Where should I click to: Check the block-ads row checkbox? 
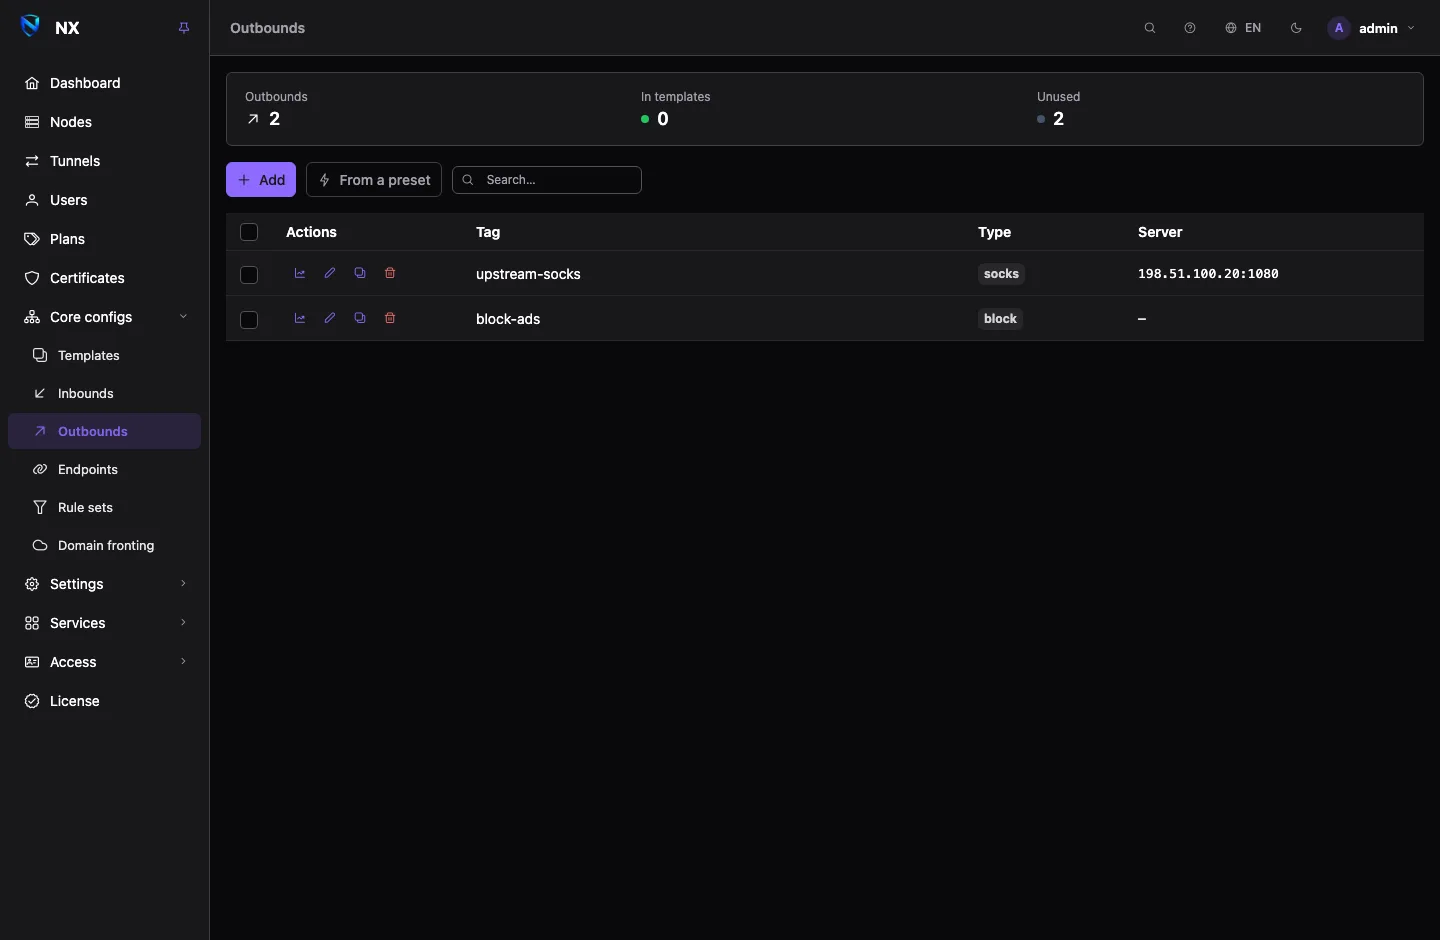pos(249,319)
